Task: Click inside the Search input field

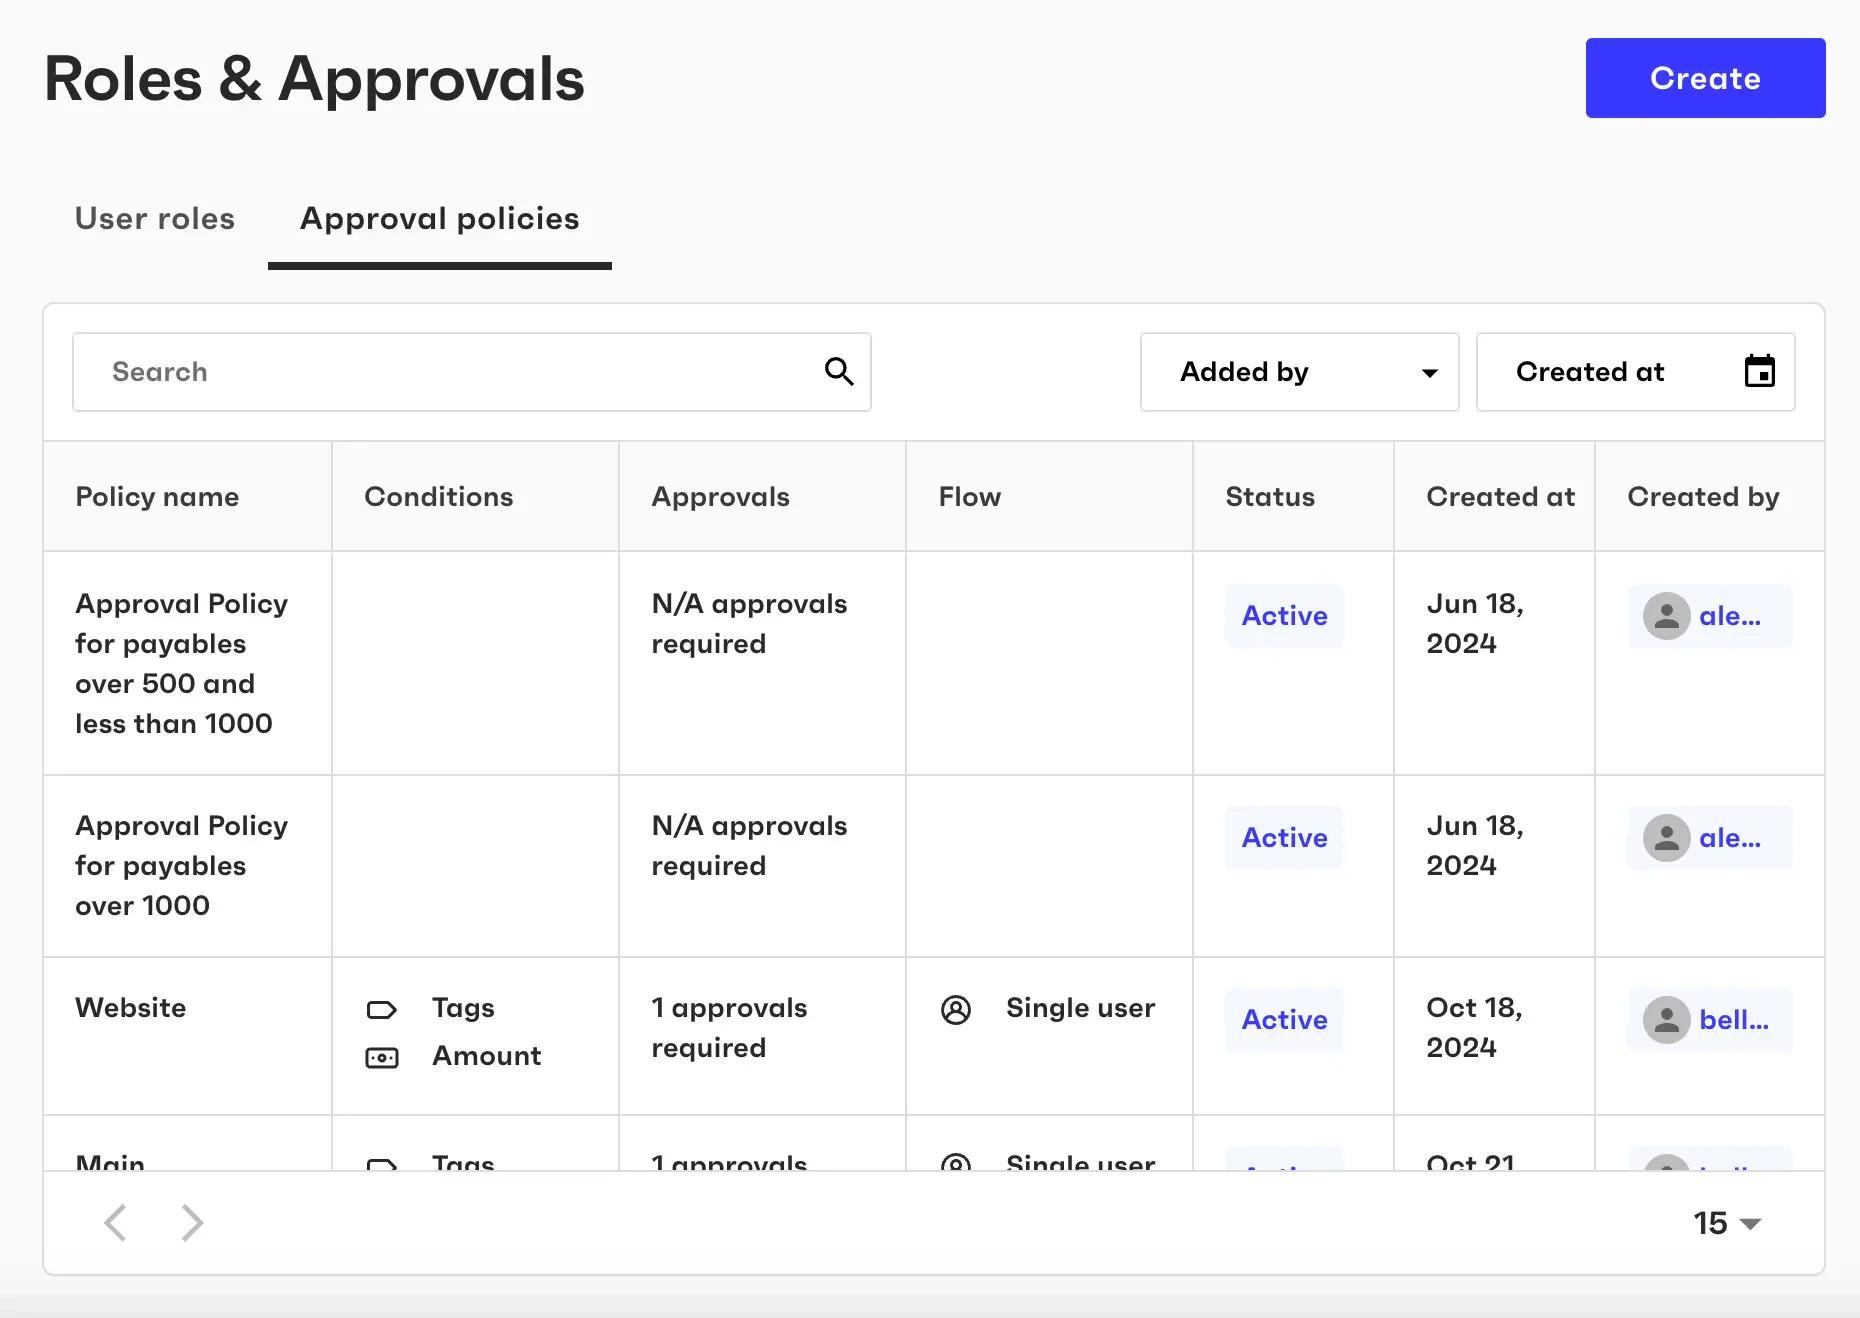Action: tap(400, 371)
